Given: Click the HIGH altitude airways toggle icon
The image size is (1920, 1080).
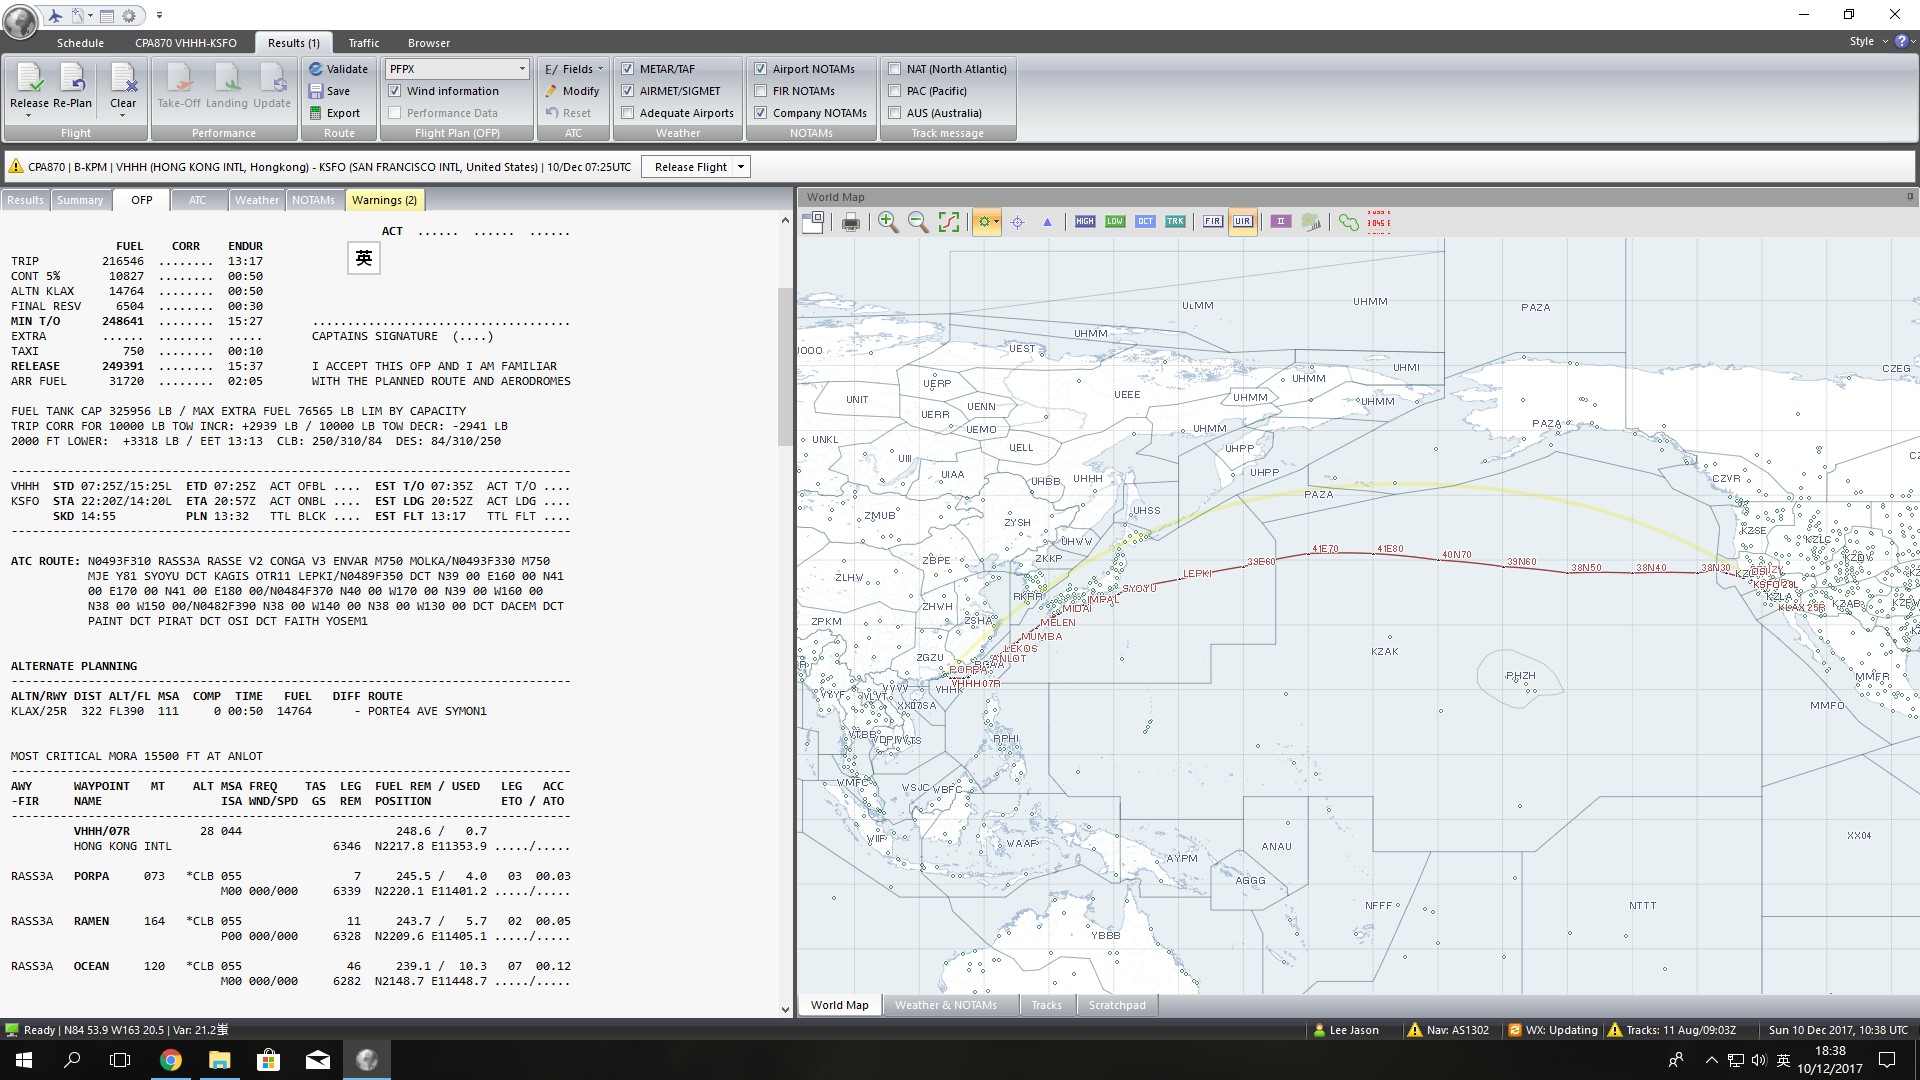Looking at the screenshot, I should (x=1083, y=222).
